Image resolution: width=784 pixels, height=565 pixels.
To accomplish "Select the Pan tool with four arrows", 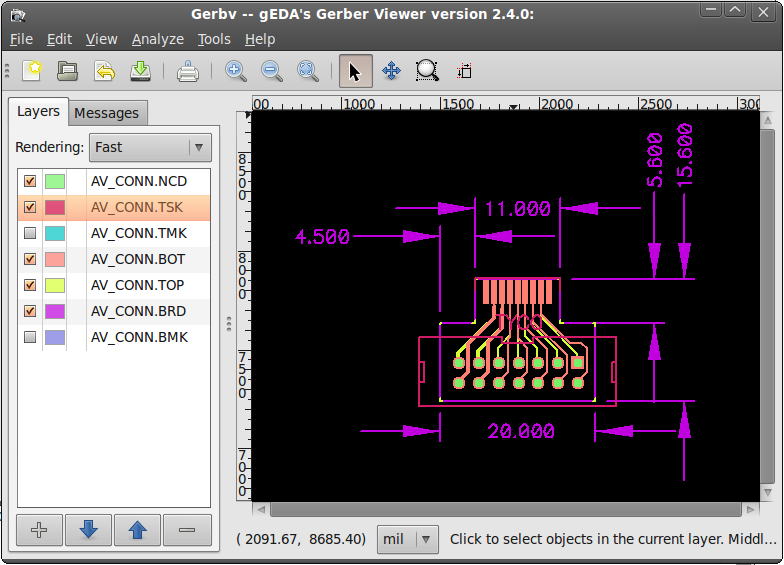I will click(392, 71).
